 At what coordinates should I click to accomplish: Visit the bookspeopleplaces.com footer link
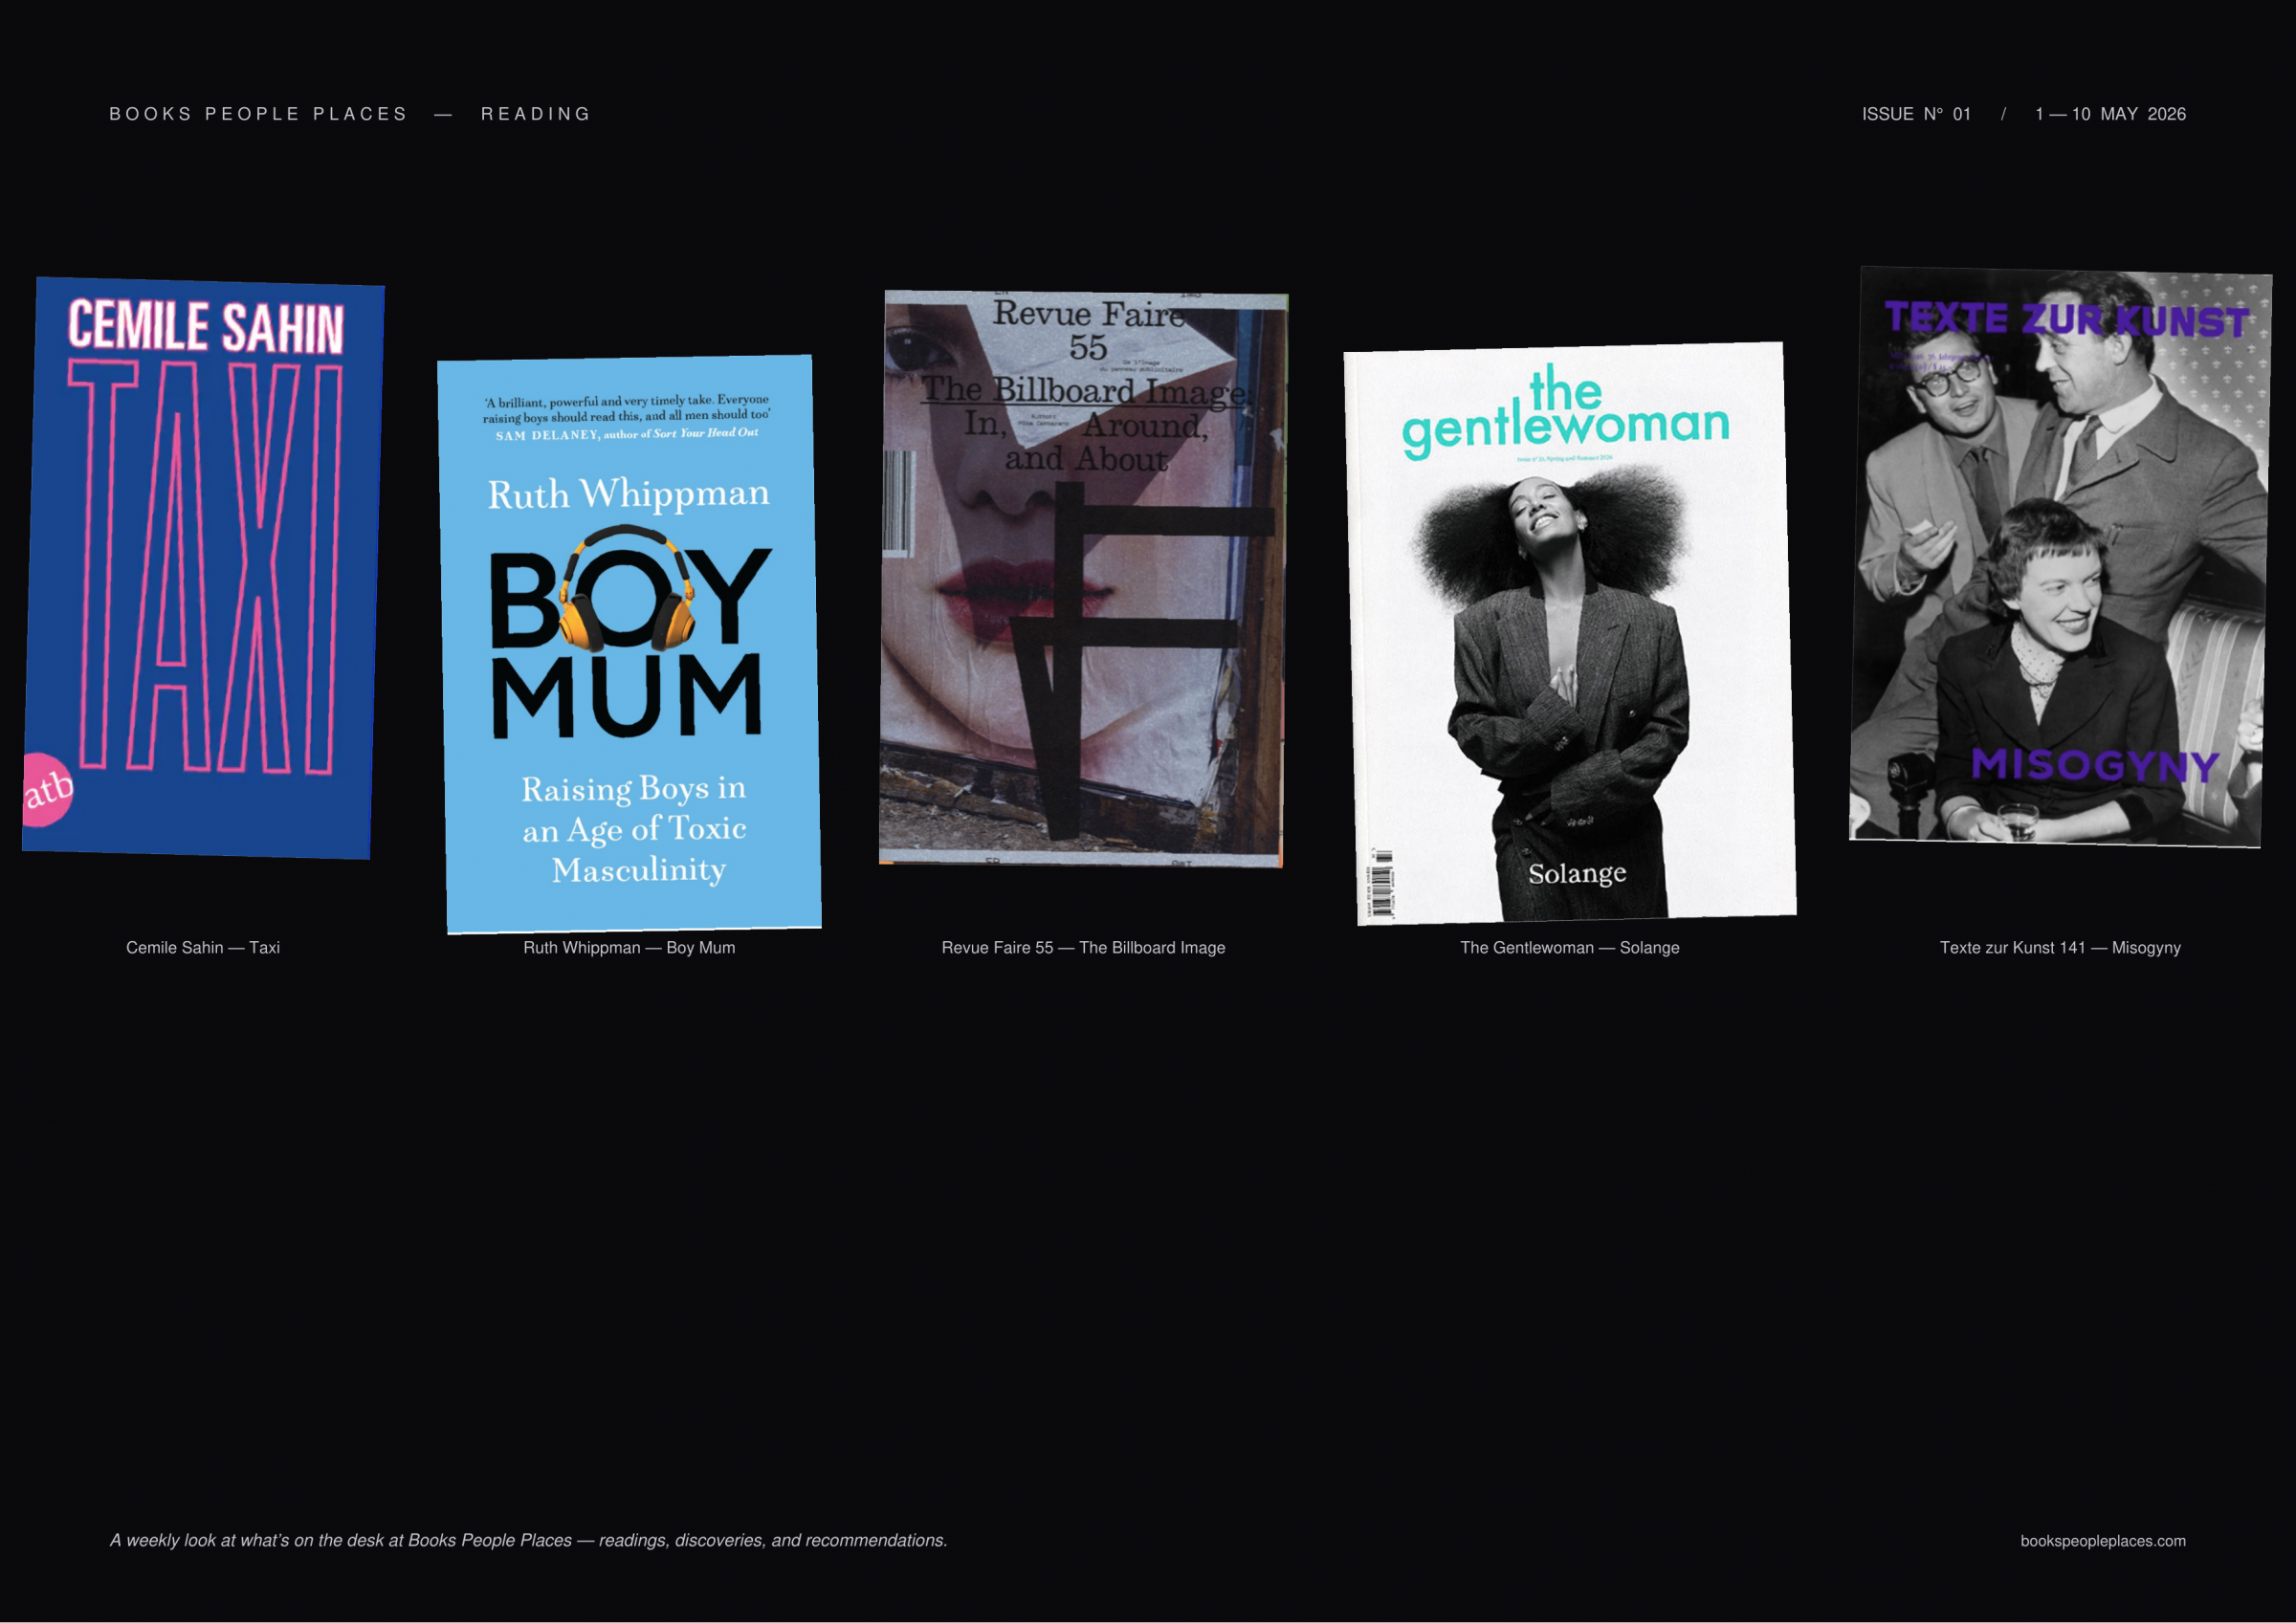[x=2103, y=1541]
